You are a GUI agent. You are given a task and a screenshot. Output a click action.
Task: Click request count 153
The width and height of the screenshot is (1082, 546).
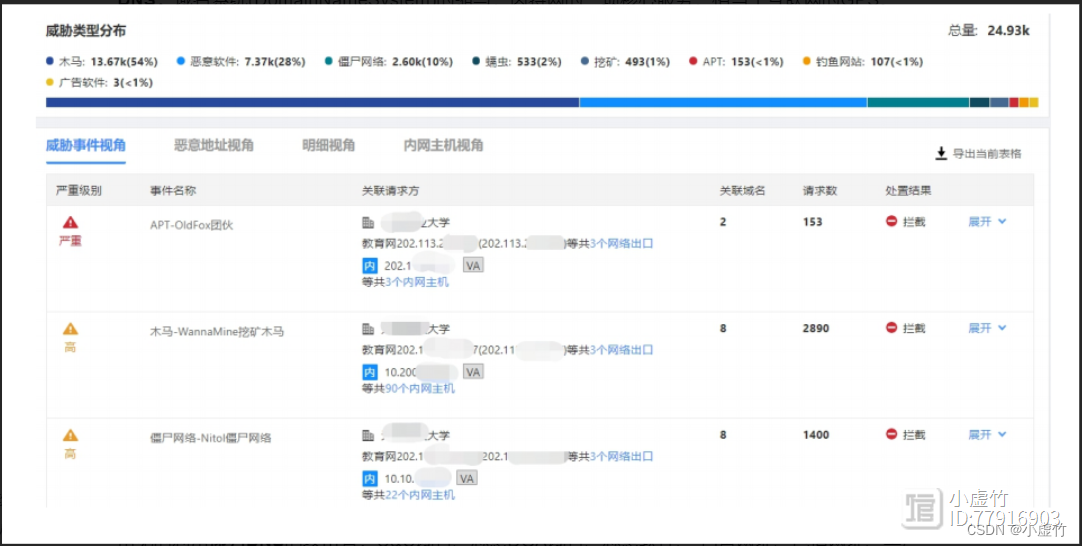[x=812, y=222]
